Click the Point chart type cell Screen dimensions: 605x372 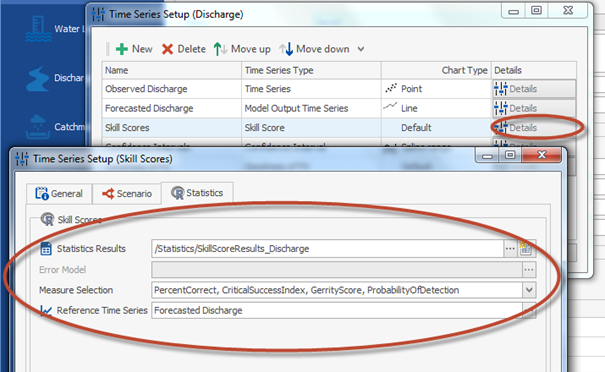coord(436,89)
